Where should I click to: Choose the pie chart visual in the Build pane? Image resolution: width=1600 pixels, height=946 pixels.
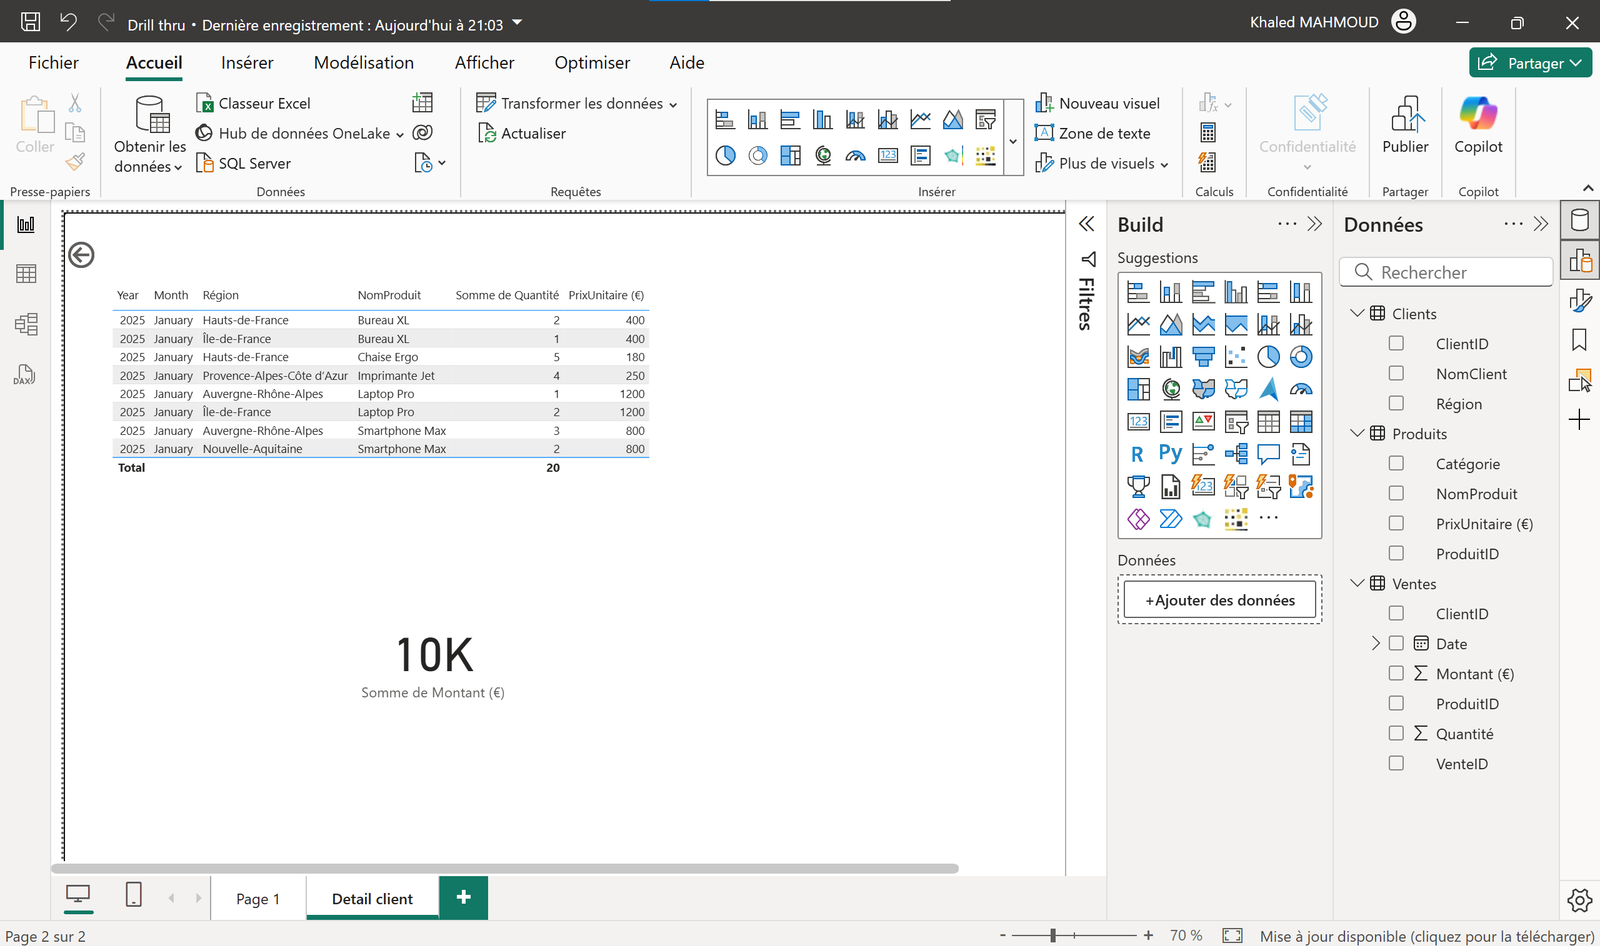click(x=1268, y=357)
